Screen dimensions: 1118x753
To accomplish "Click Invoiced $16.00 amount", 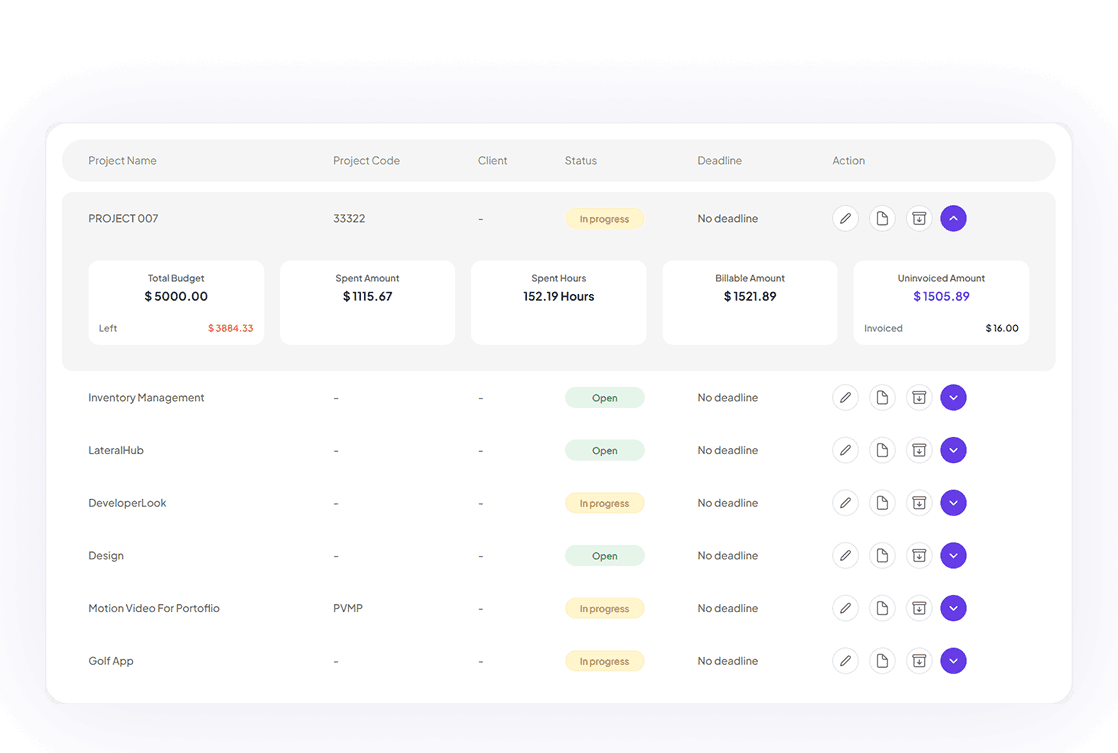I will pyautogui.click(x=1002, y=328).
